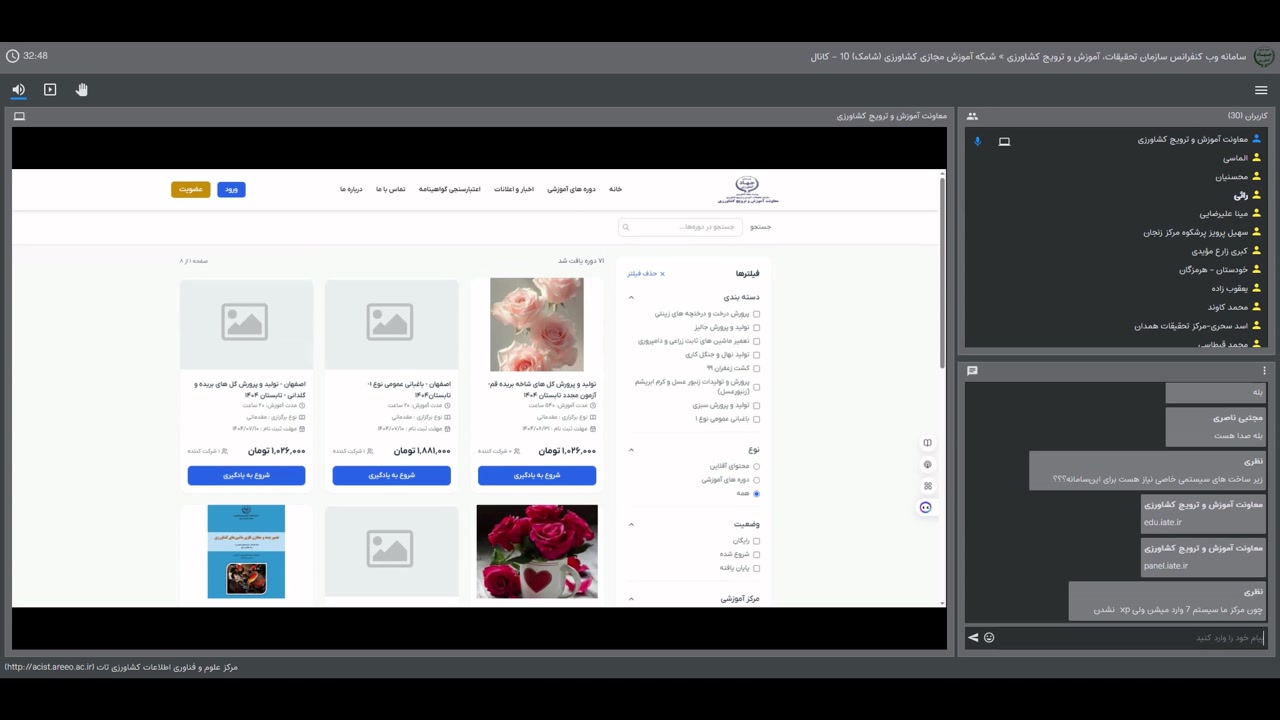This screenshot has height=720, width=1280.
Task: Open the pink roses course thumbnail
Action: coord(537,324)
